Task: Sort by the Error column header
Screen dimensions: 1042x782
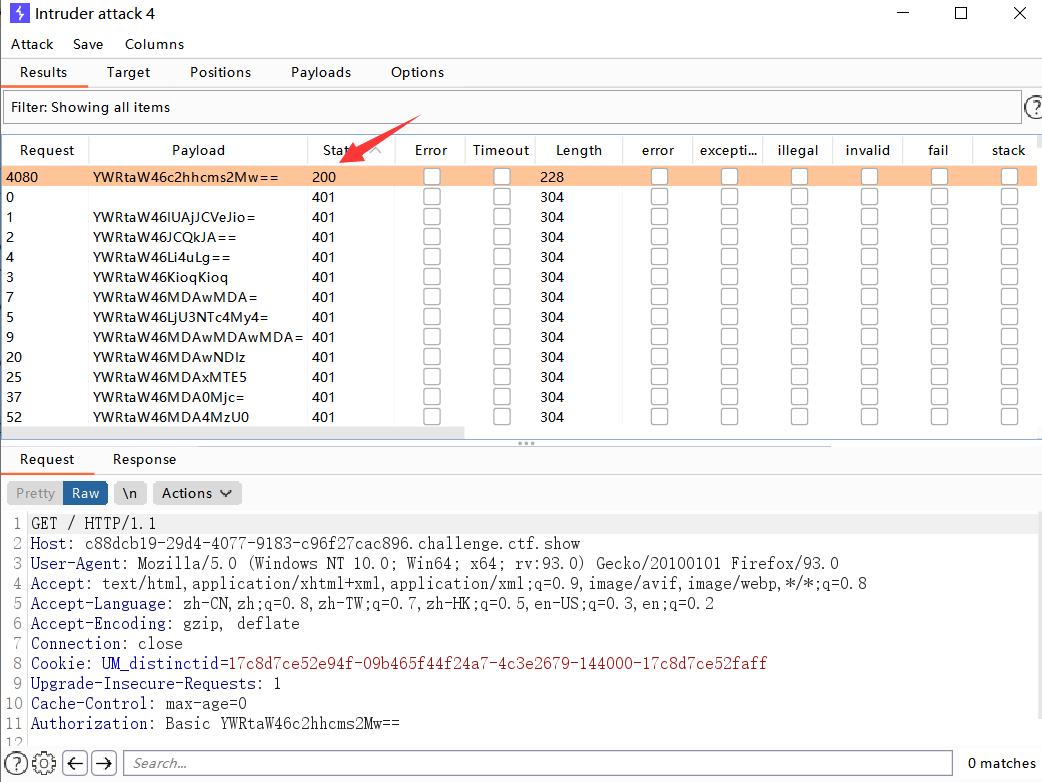Action: [x=431, y=150]
